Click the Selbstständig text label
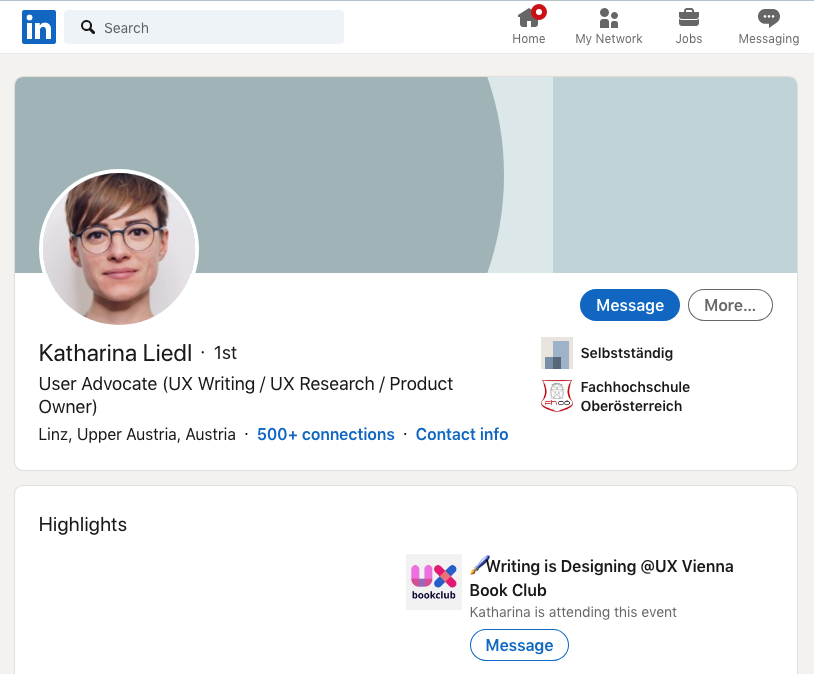The image size is (814, 674). click(x=626, y=353)
